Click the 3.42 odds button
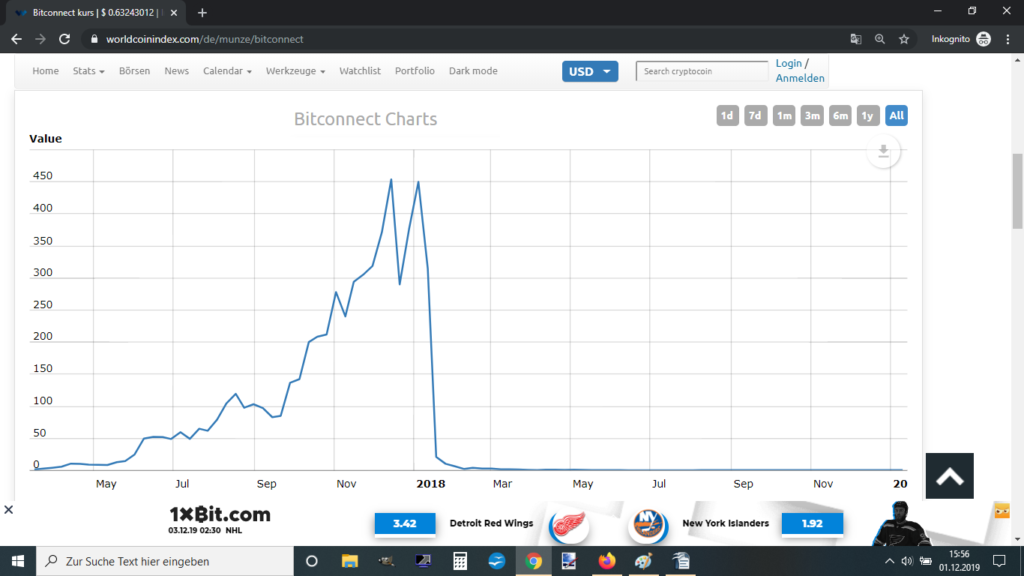 405,524
